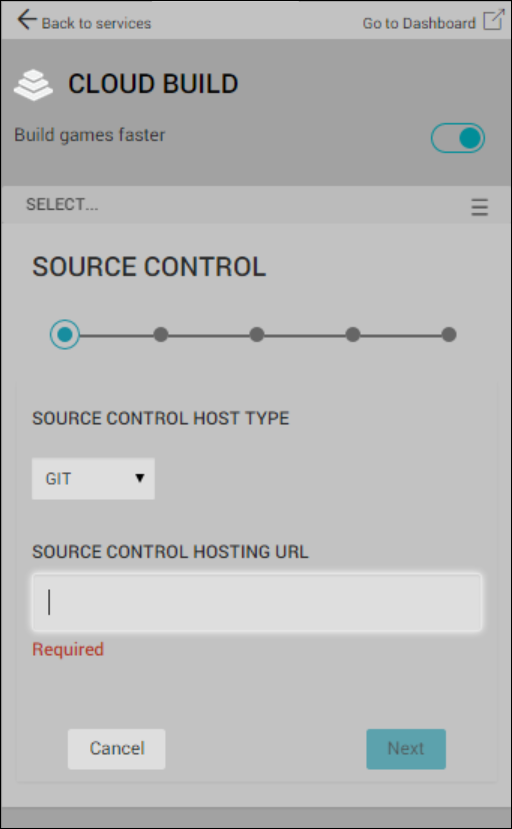The width and height of the screenshot is (512, 829).
Task: Disable the Cloud Build service toggle
Action: click(458, 138)
